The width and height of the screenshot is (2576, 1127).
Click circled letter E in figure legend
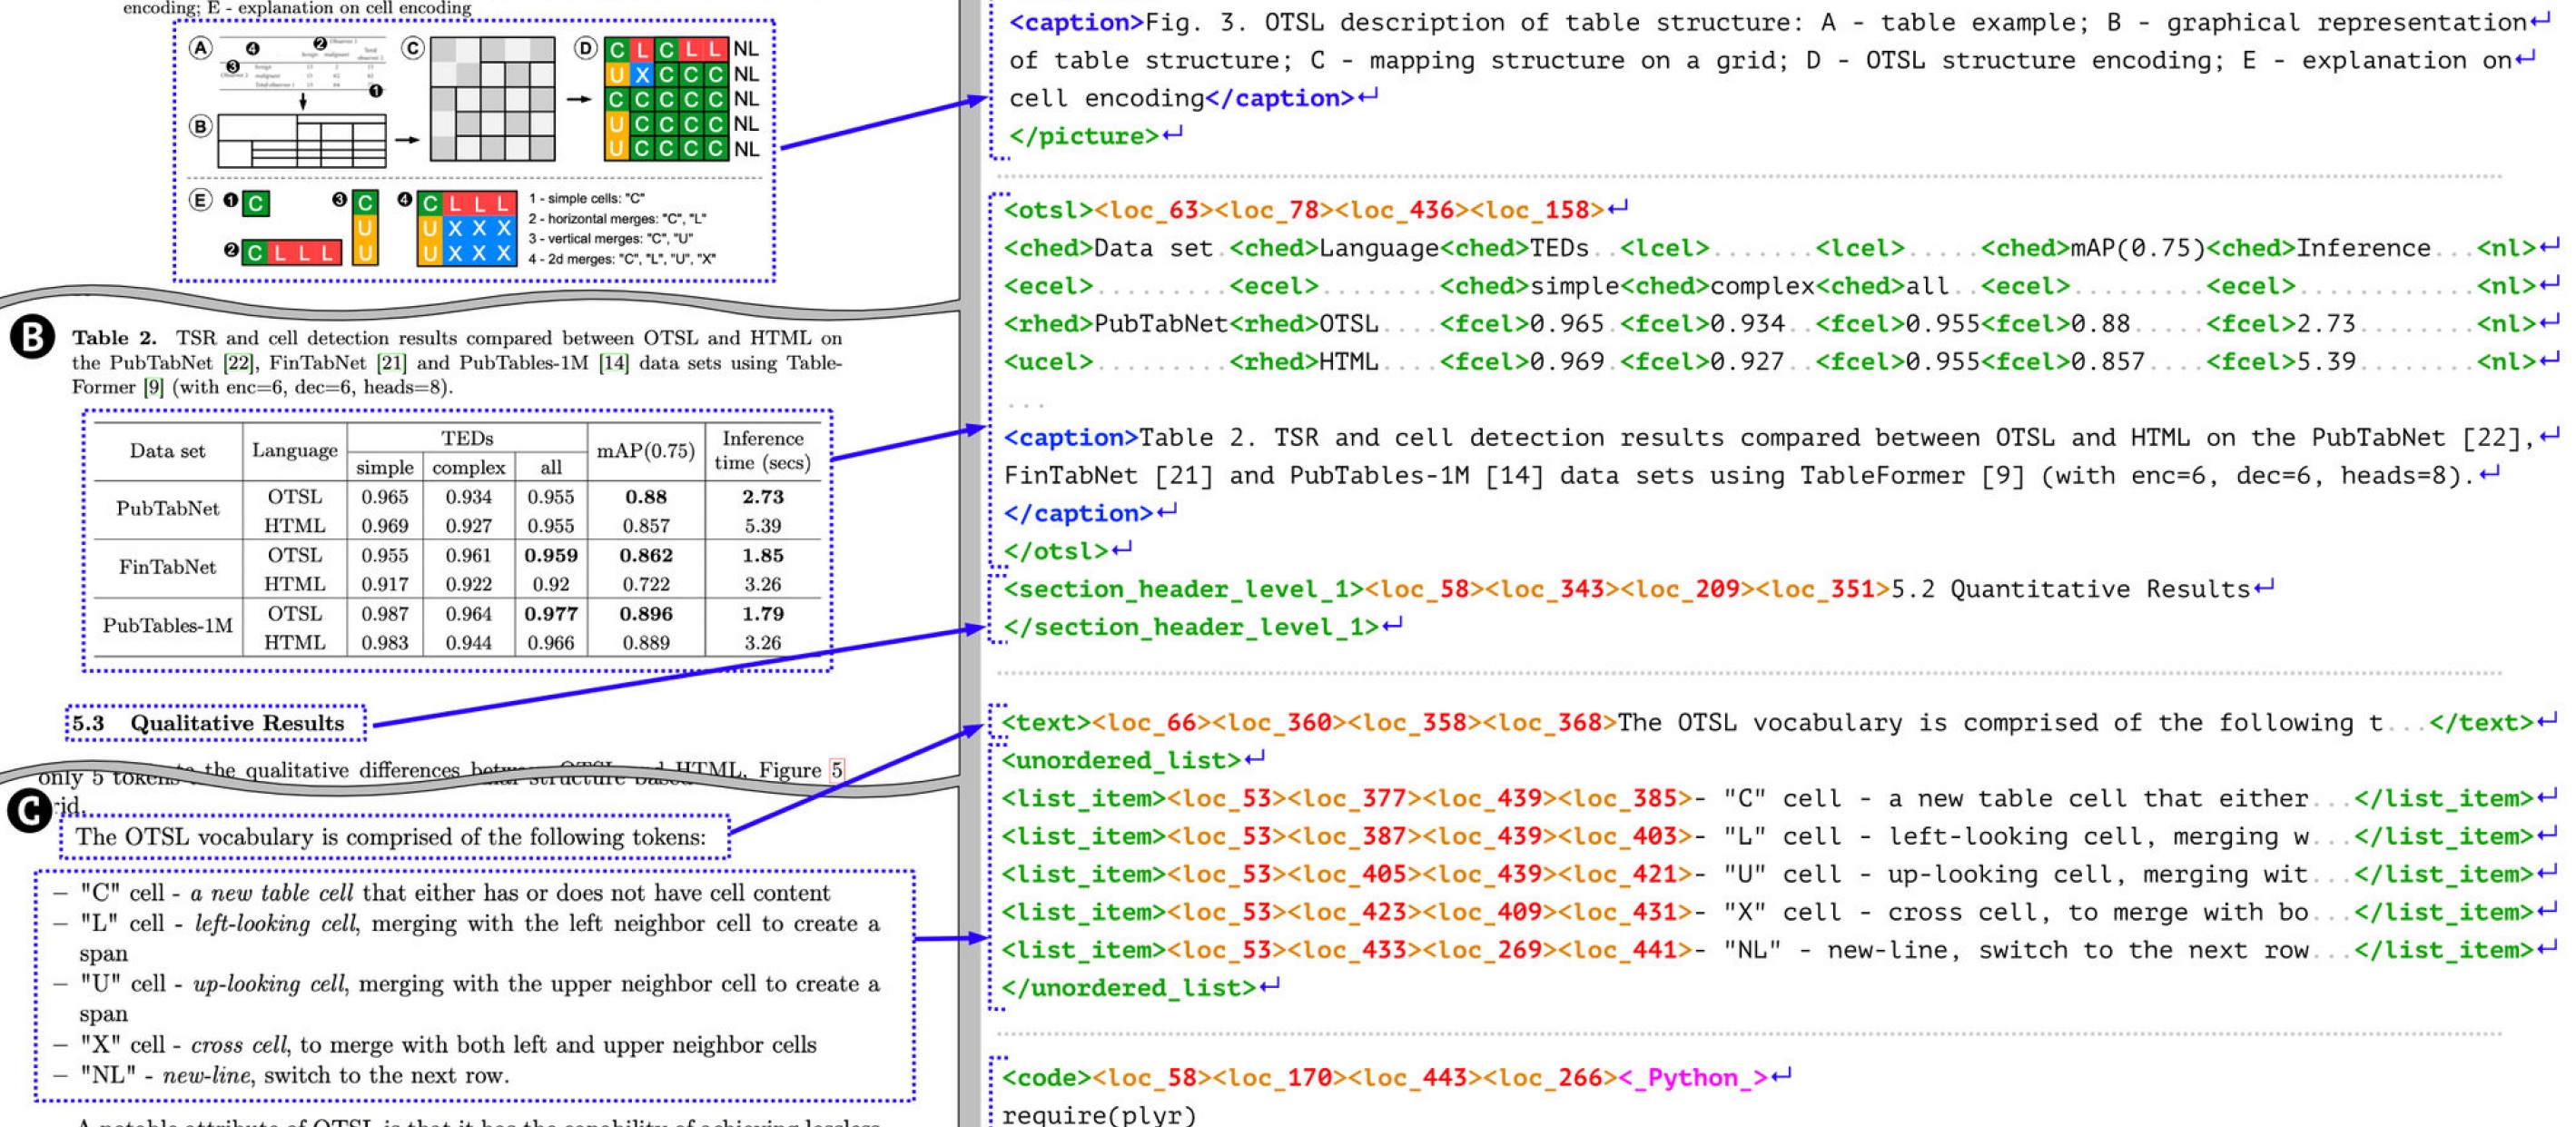pos(201,200)
